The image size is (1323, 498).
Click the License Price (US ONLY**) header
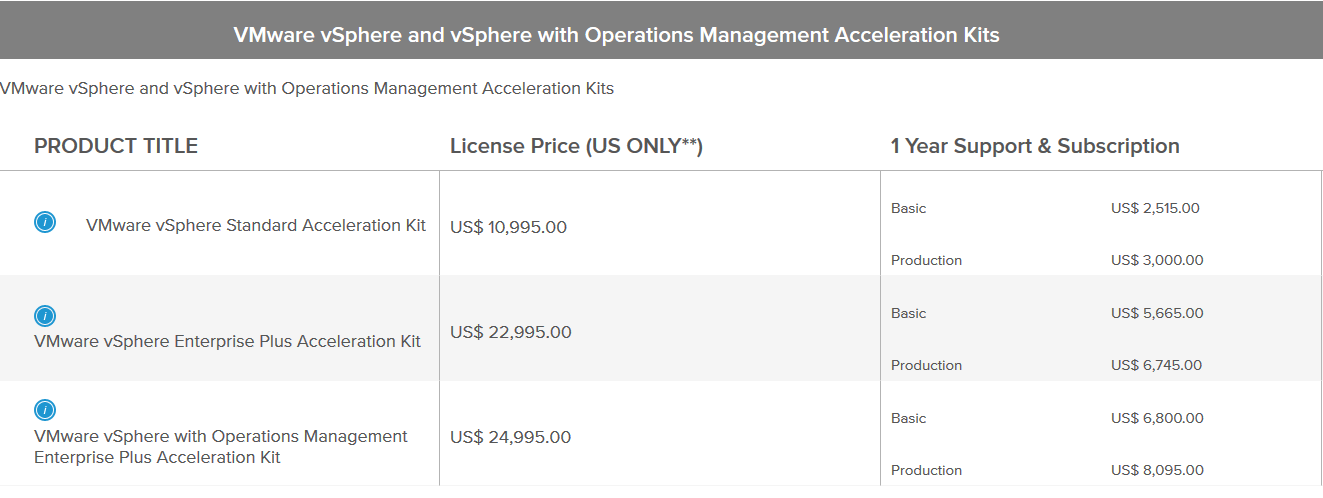click(576, 146)
